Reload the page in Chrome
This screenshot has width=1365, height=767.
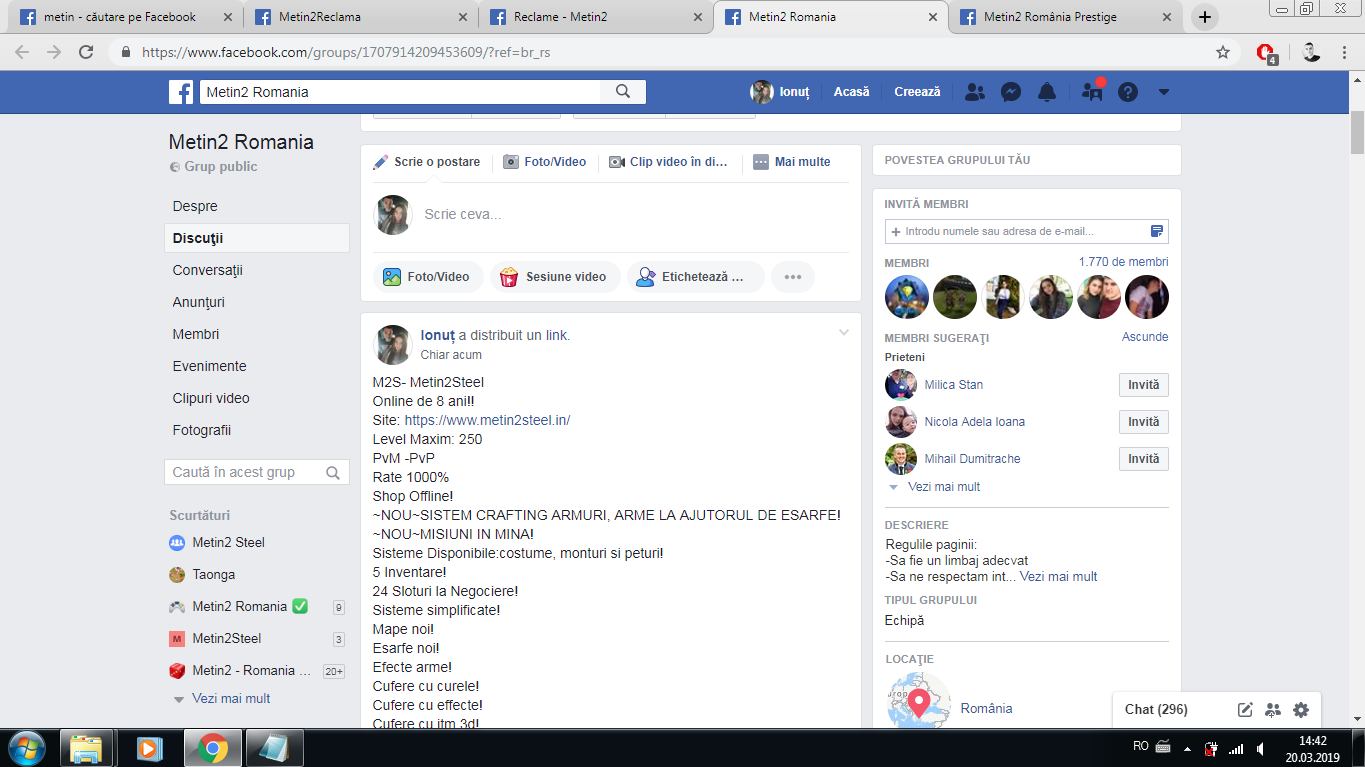point(86,52)
